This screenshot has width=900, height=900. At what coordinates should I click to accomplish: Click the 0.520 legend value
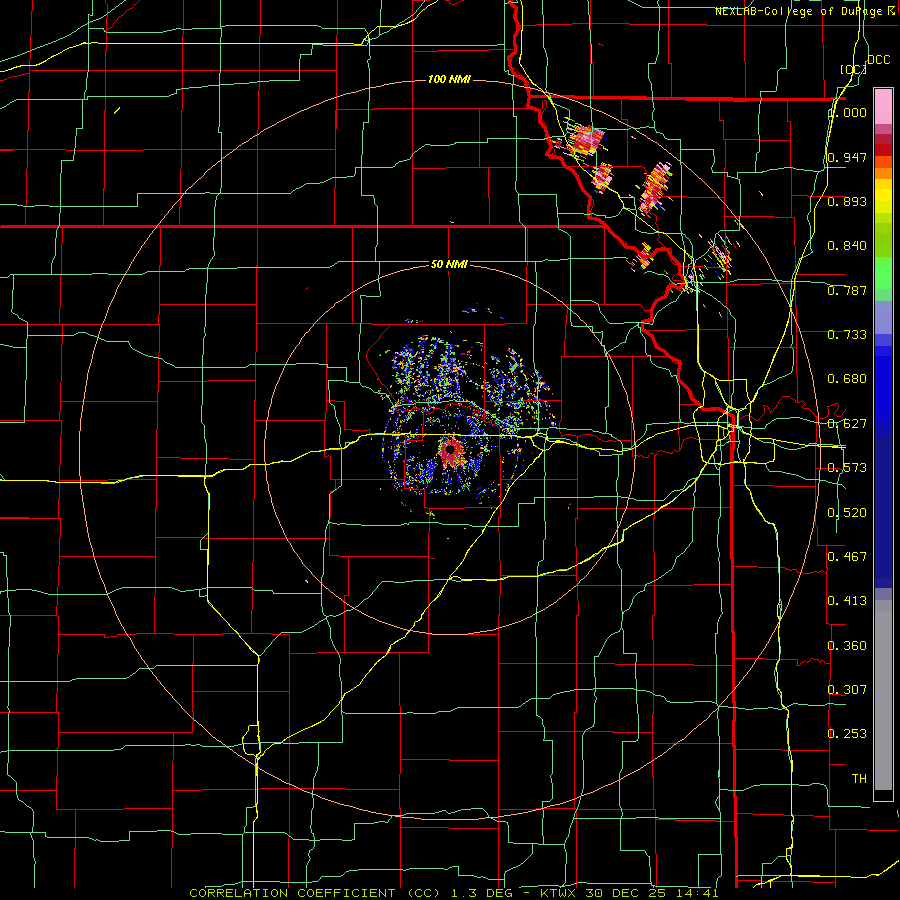pyautogui.click(x=847, y=513)
